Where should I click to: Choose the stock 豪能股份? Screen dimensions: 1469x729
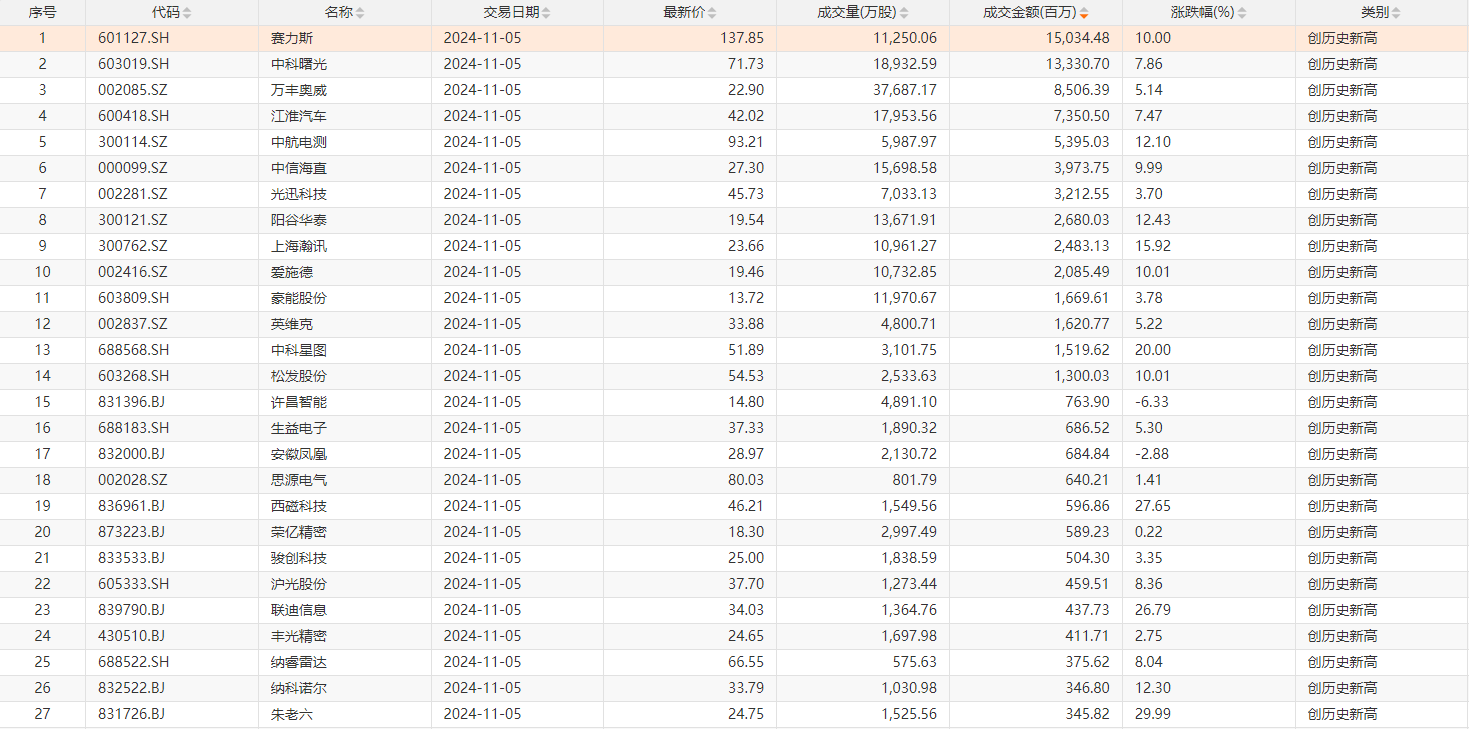[299, 298]
